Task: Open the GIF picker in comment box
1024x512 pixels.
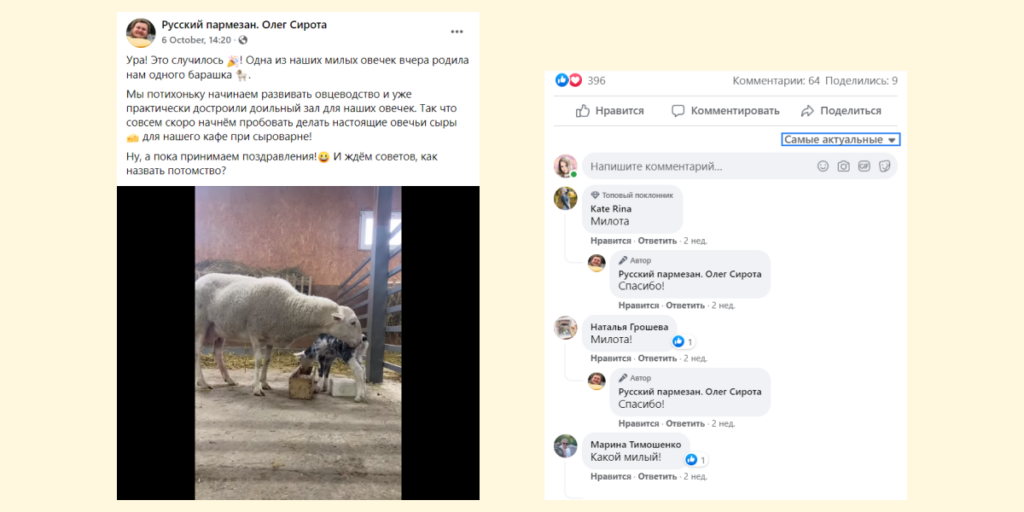Action: click(x=864, y=166)
